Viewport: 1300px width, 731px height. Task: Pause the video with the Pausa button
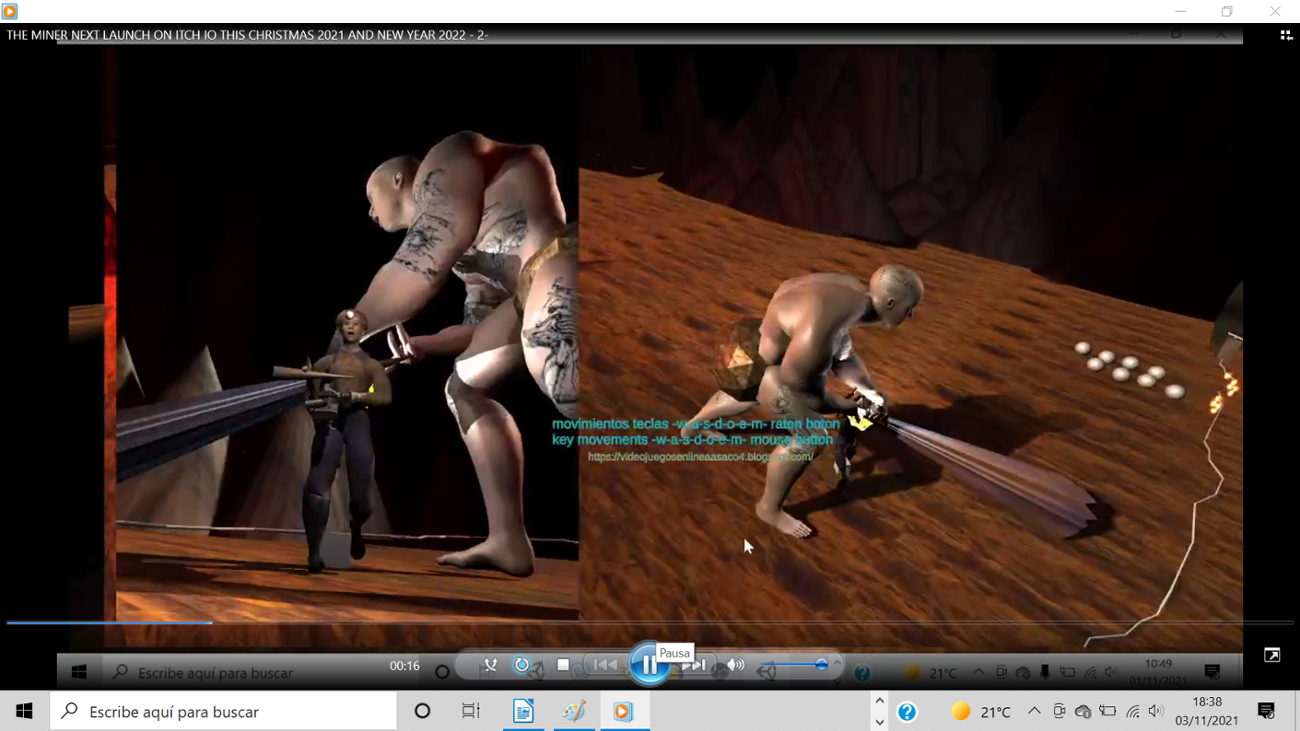pos(650,662)
